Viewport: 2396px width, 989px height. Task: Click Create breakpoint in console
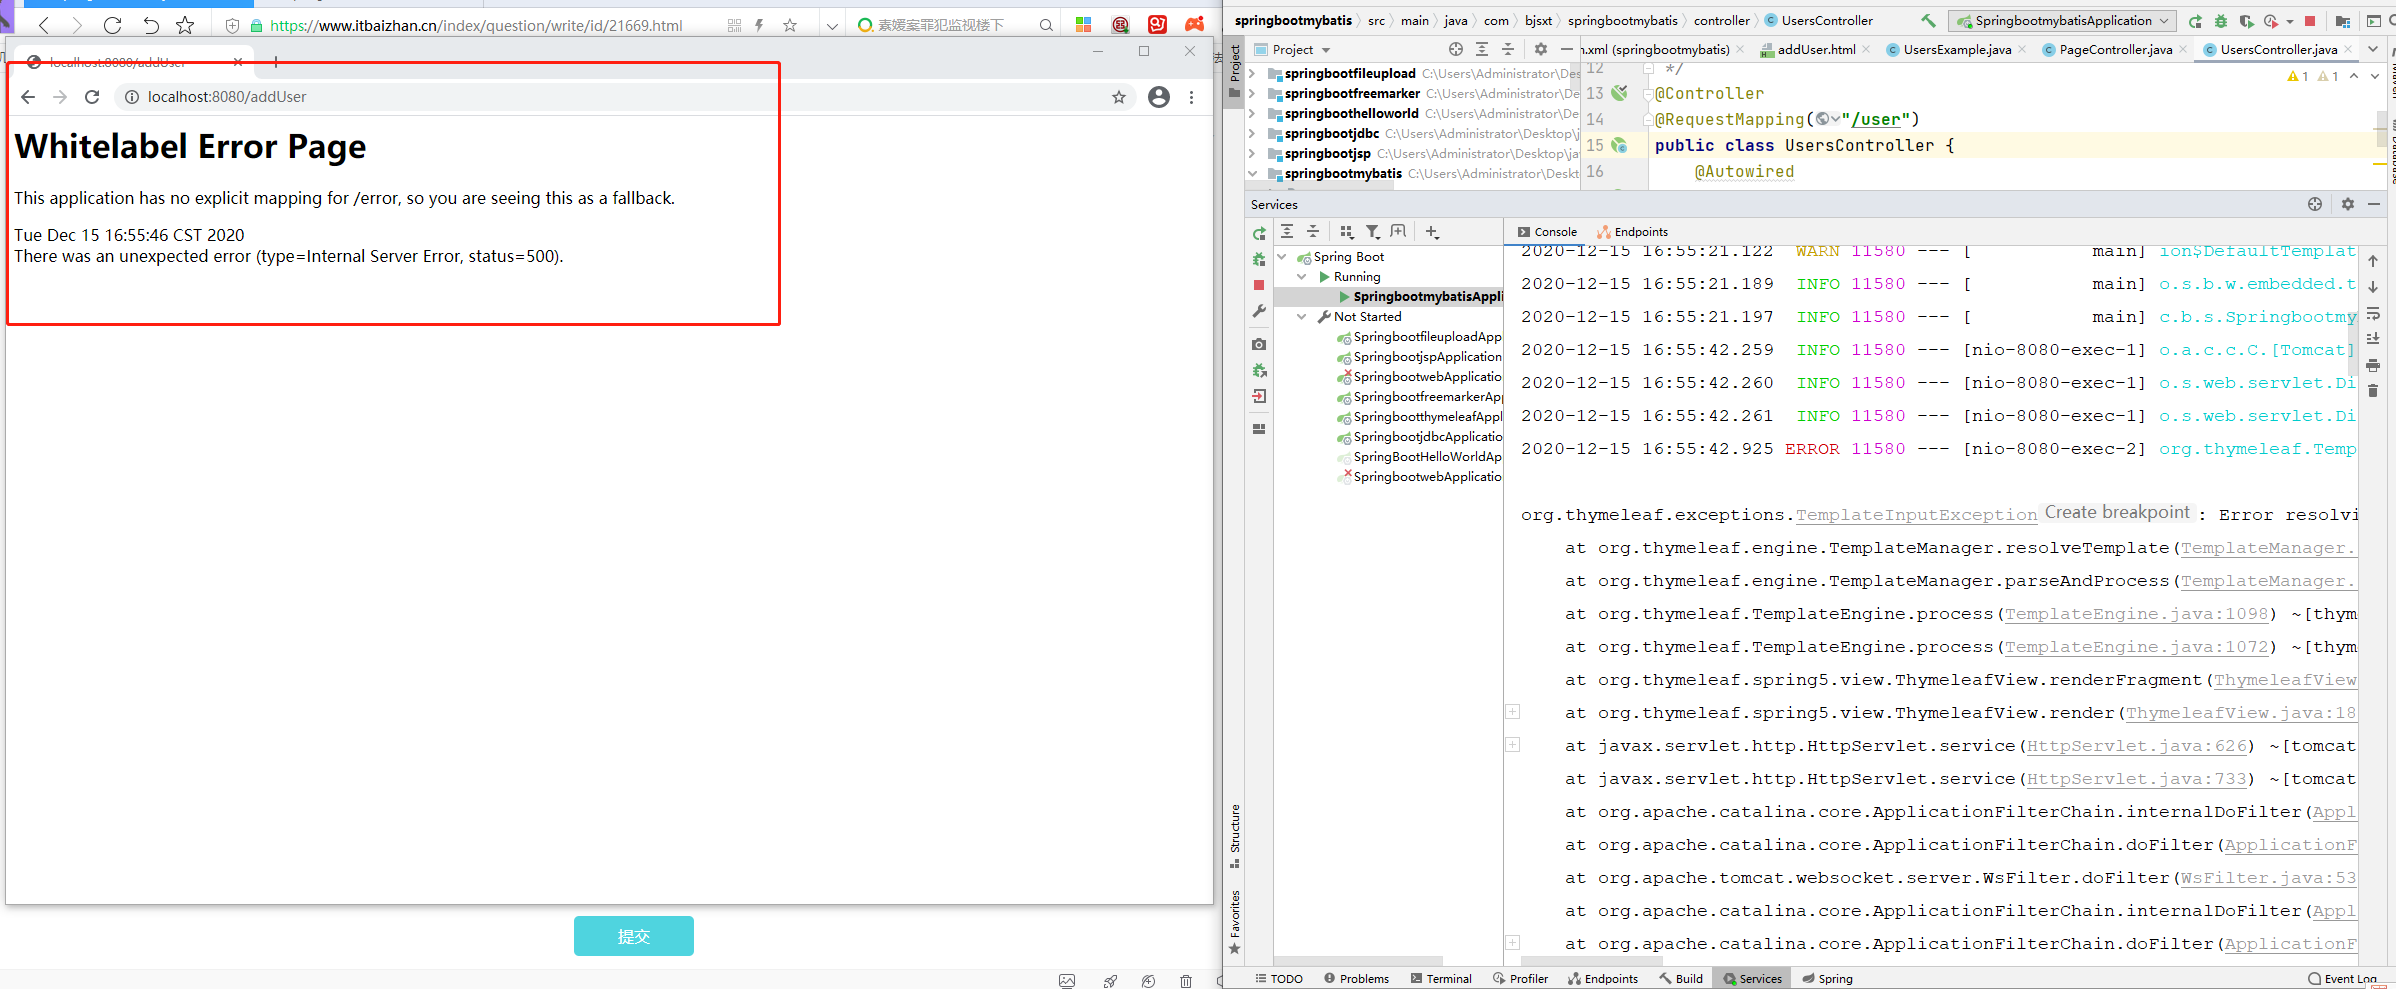click(2117, 513)
